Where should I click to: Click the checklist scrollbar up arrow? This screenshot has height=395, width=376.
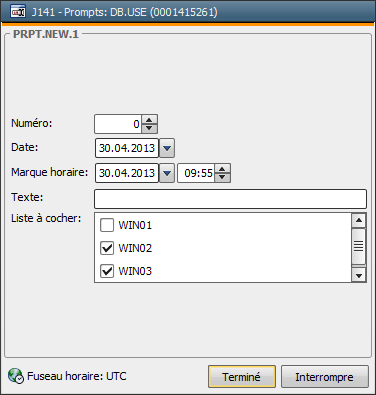click(x=359, y=220)
